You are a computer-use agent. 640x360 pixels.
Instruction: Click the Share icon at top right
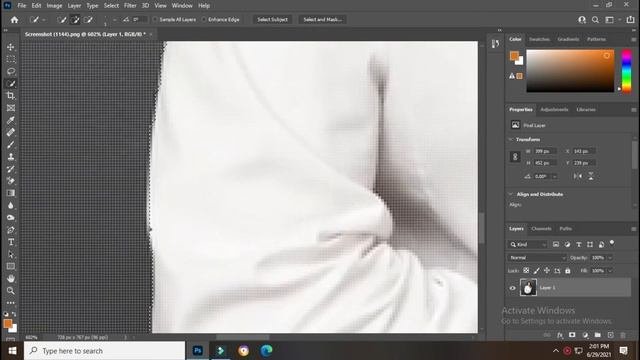point(631,20)
